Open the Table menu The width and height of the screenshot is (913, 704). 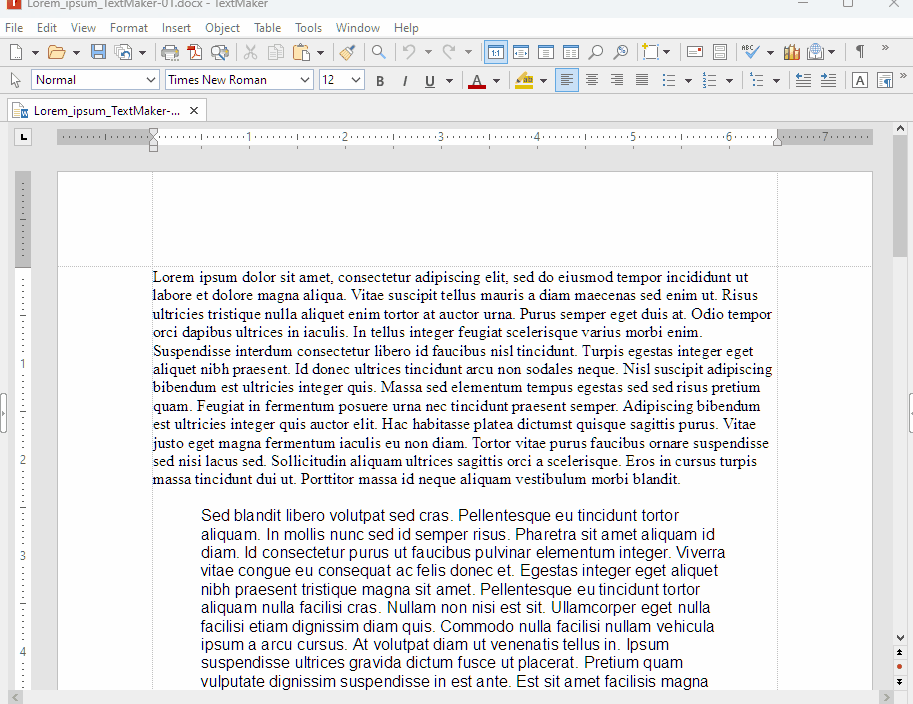click(x=267, y=28)
